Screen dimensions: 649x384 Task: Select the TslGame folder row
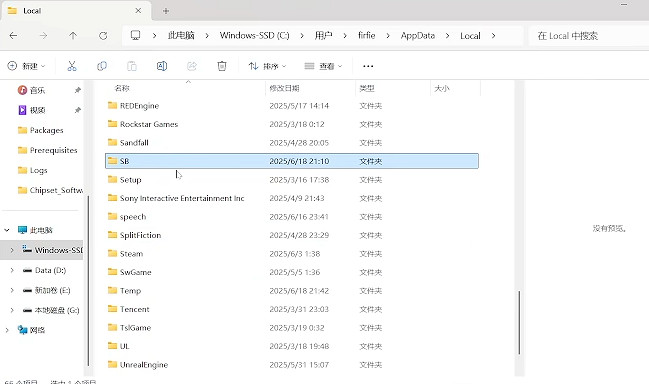[x=292, y=327]
